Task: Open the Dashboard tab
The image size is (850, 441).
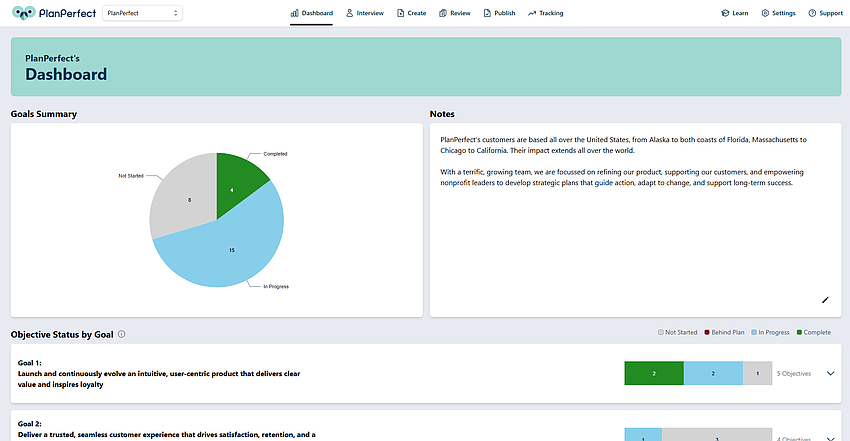Action: (x=312, y=13)
